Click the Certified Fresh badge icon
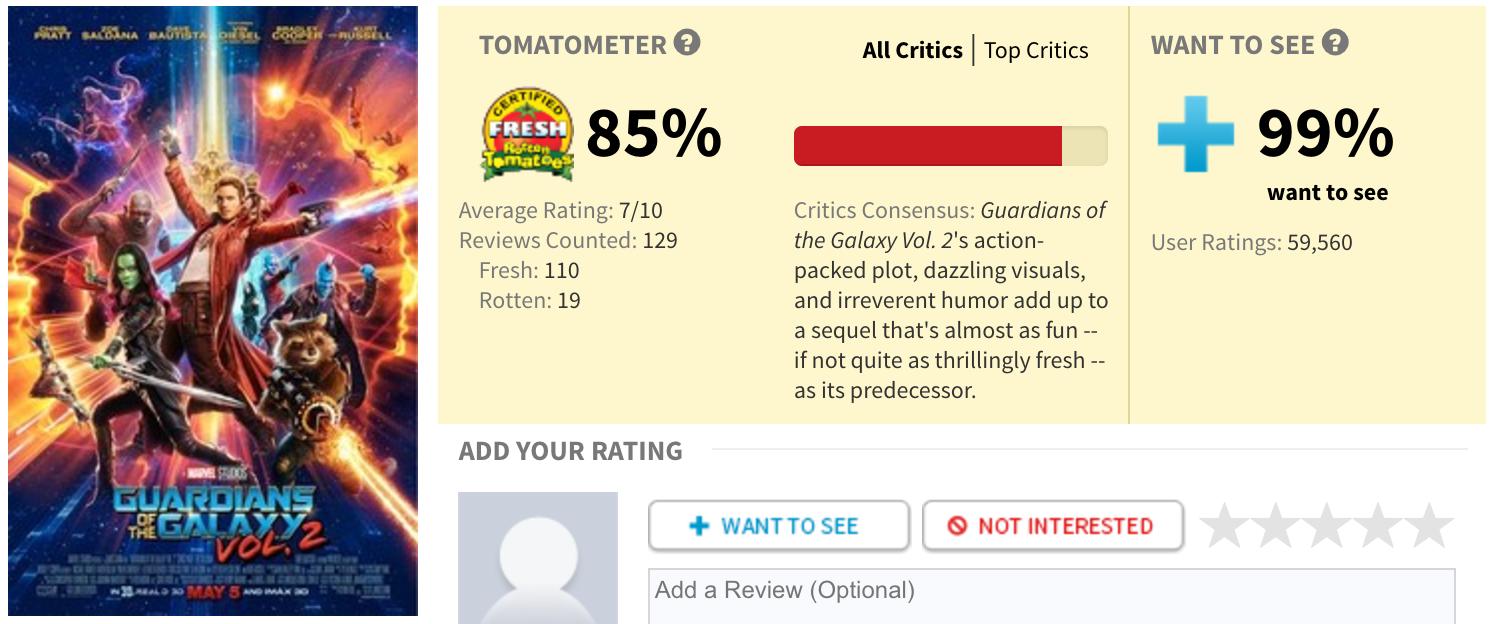This screenshot has width=1494, height=624. click(x=527, y=133)
